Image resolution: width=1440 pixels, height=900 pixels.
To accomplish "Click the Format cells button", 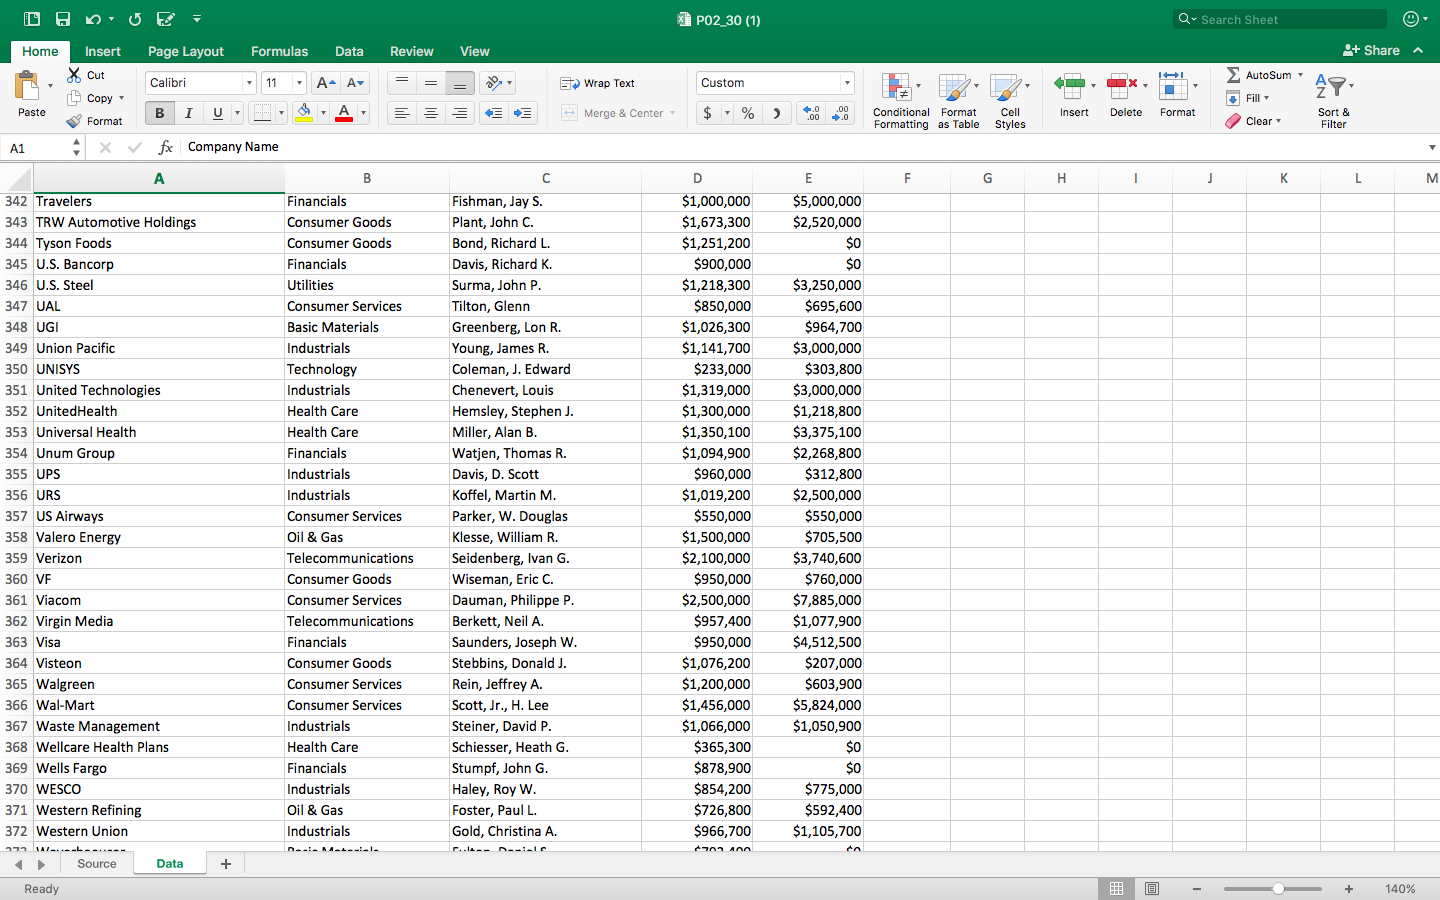I will tap(1177, 96).
